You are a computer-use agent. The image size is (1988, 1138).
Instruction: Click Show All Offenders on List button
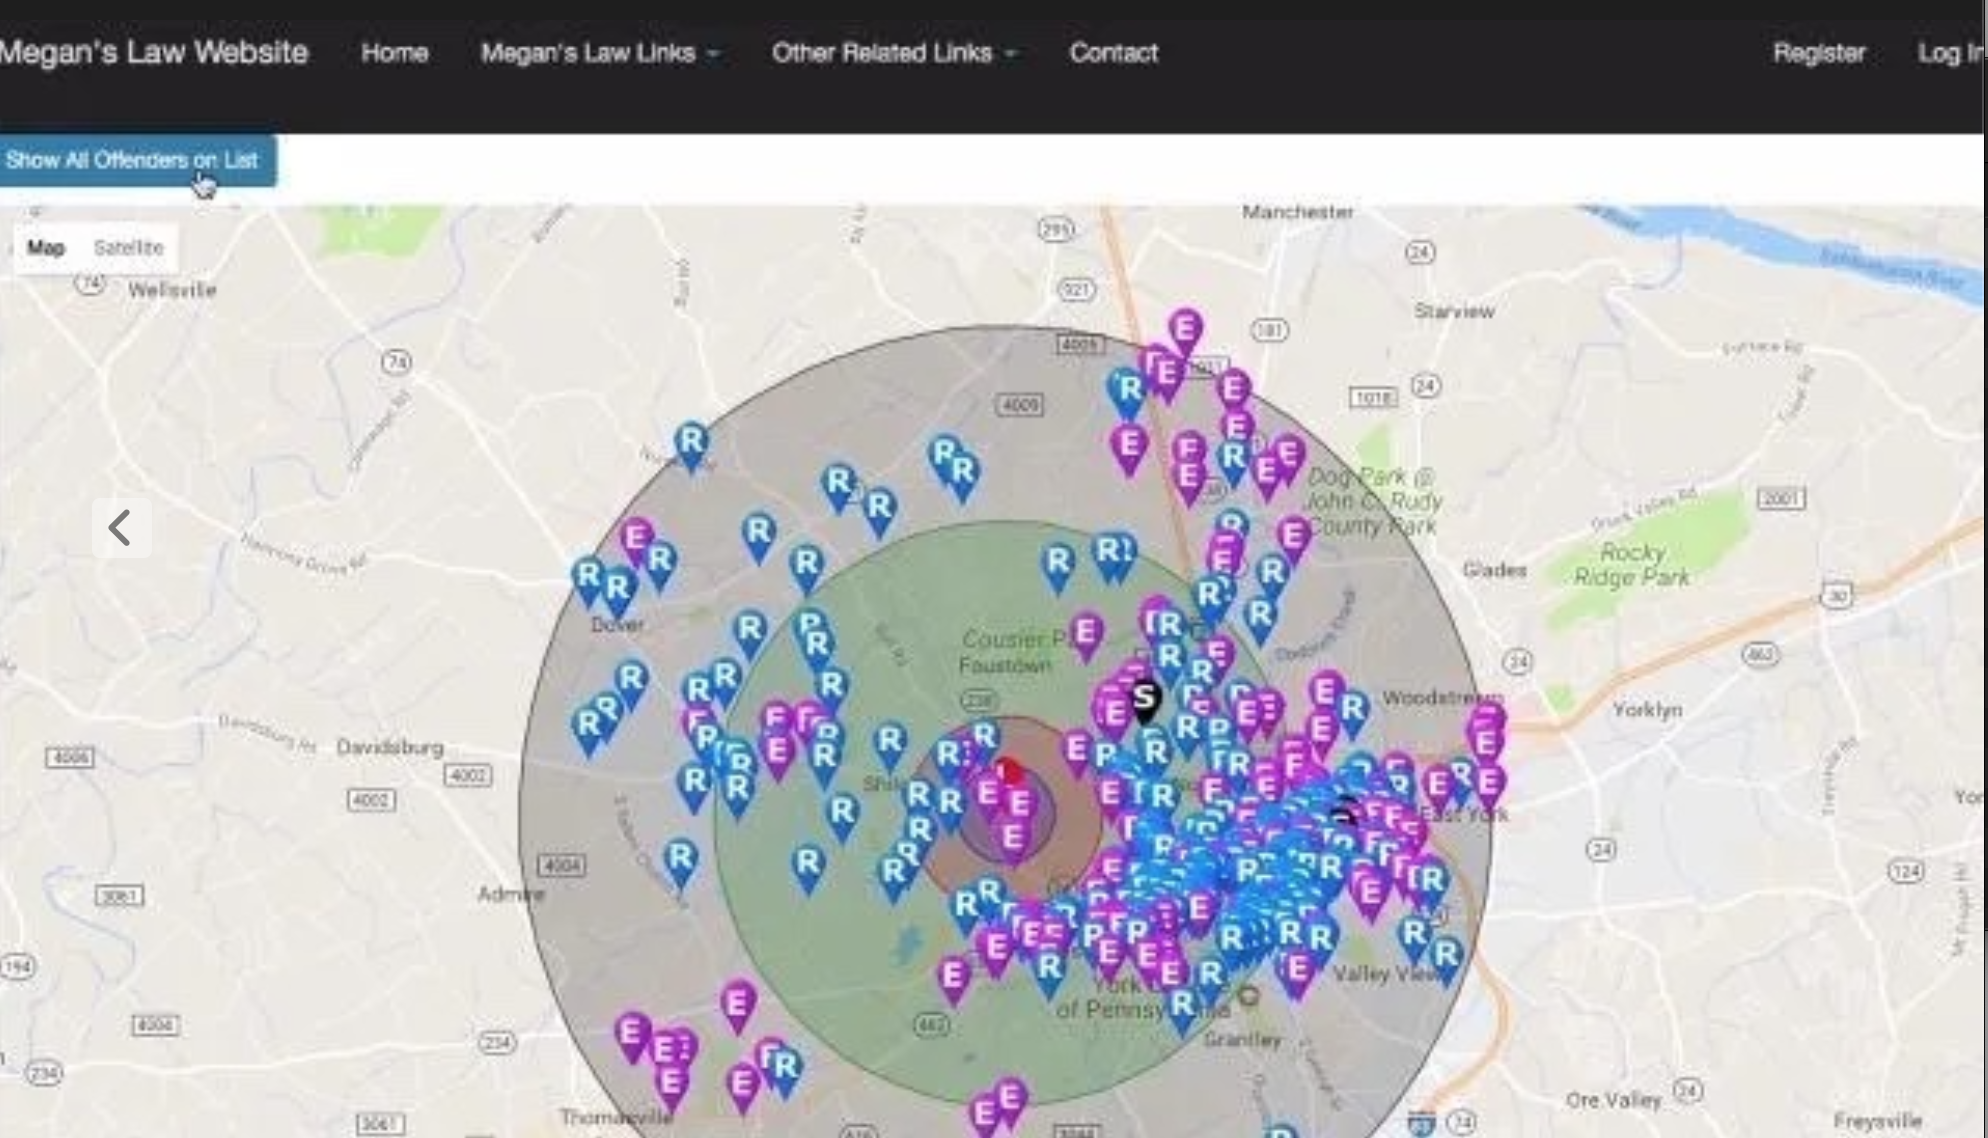[x=136, y=160]
